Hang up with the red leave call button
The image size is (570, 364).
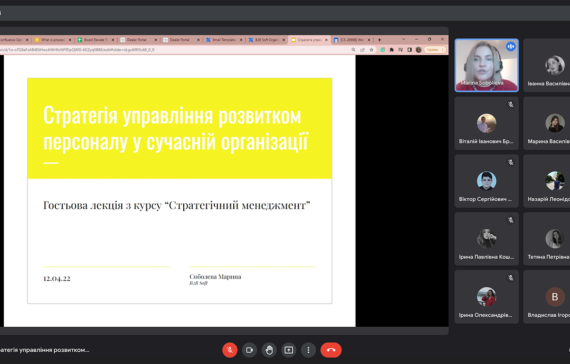point(331,350)
